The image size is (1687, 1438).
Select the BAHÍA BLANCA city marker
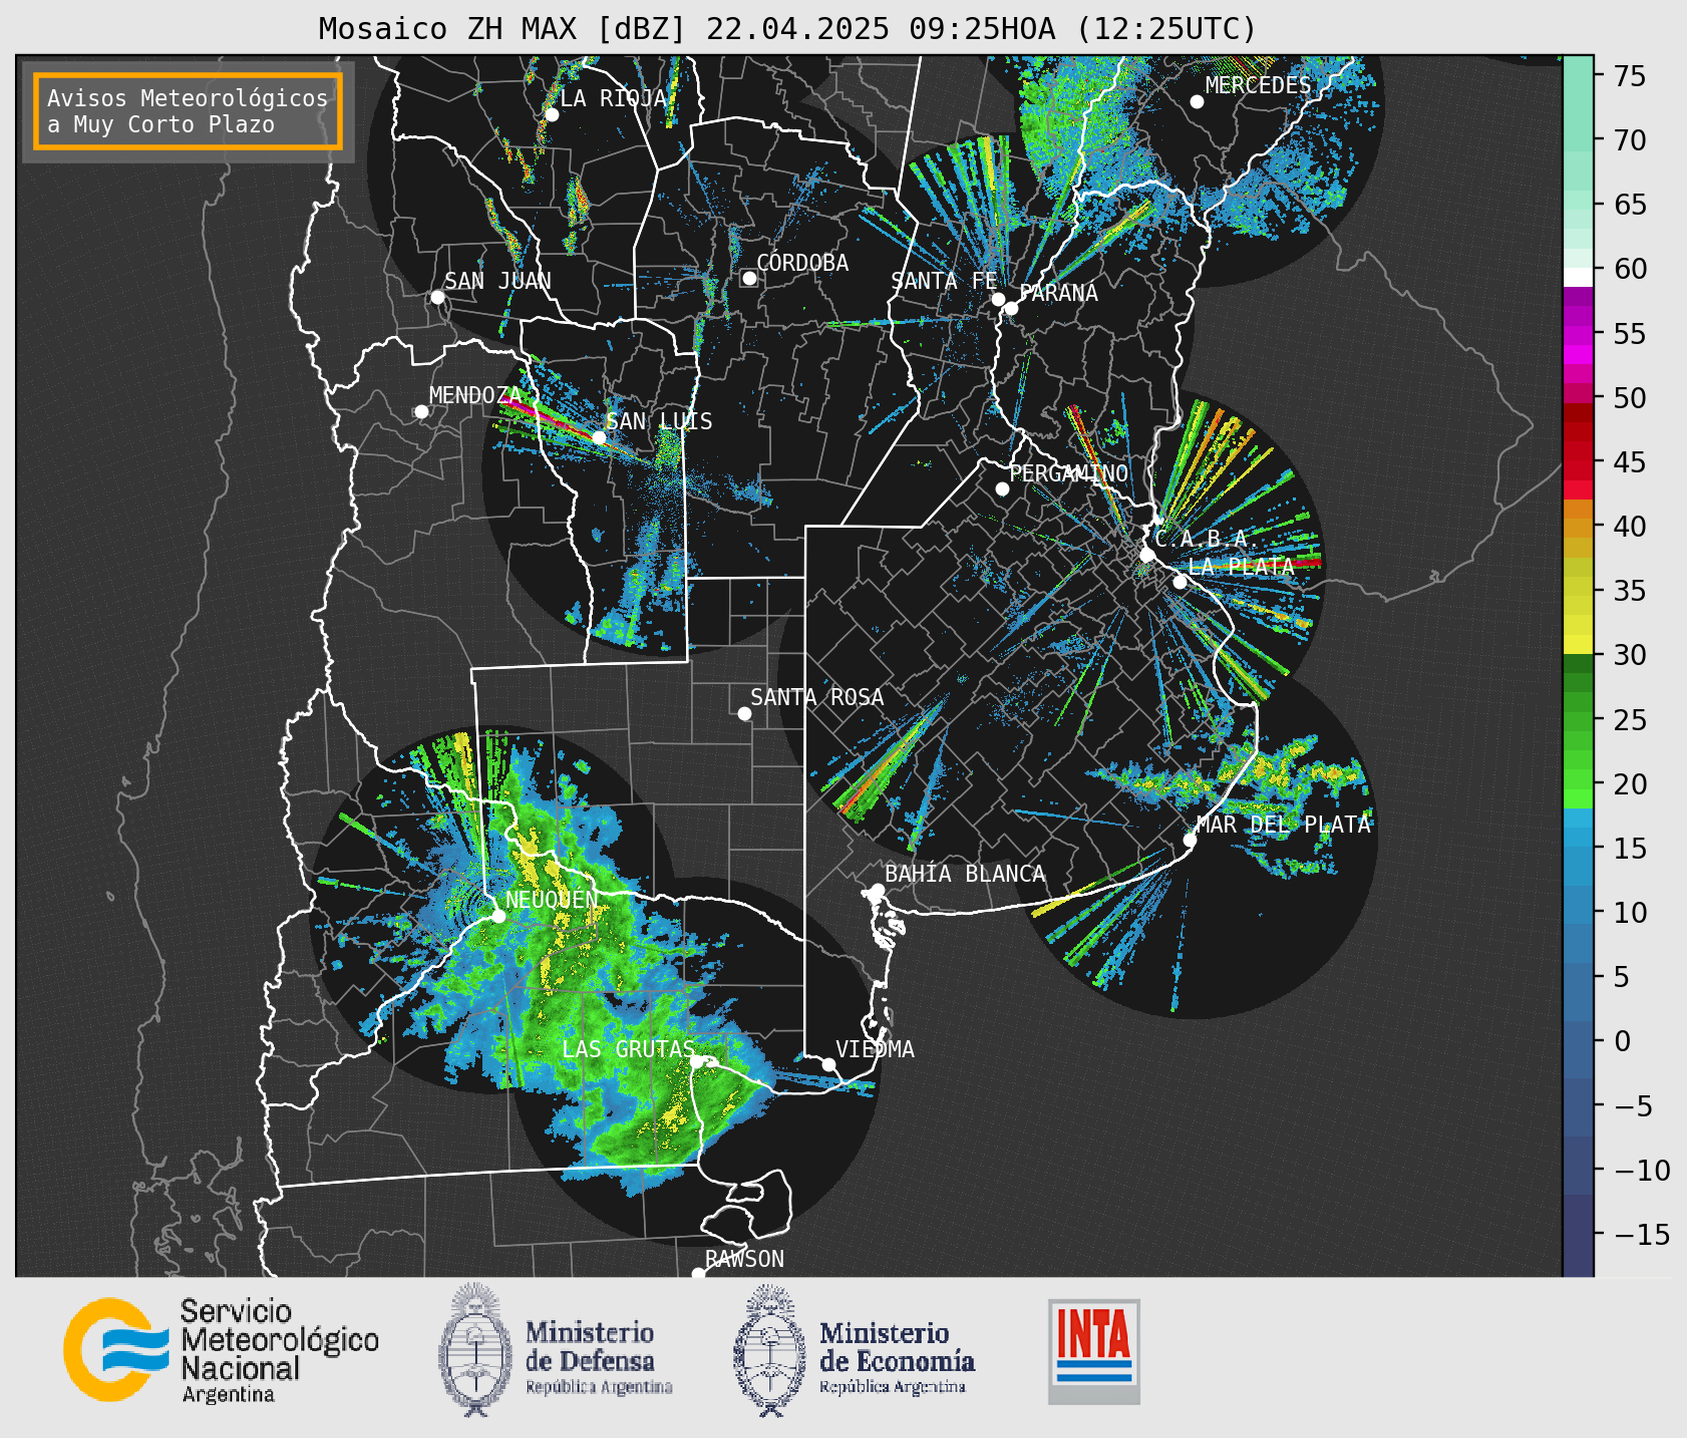(x=877, y=890)
